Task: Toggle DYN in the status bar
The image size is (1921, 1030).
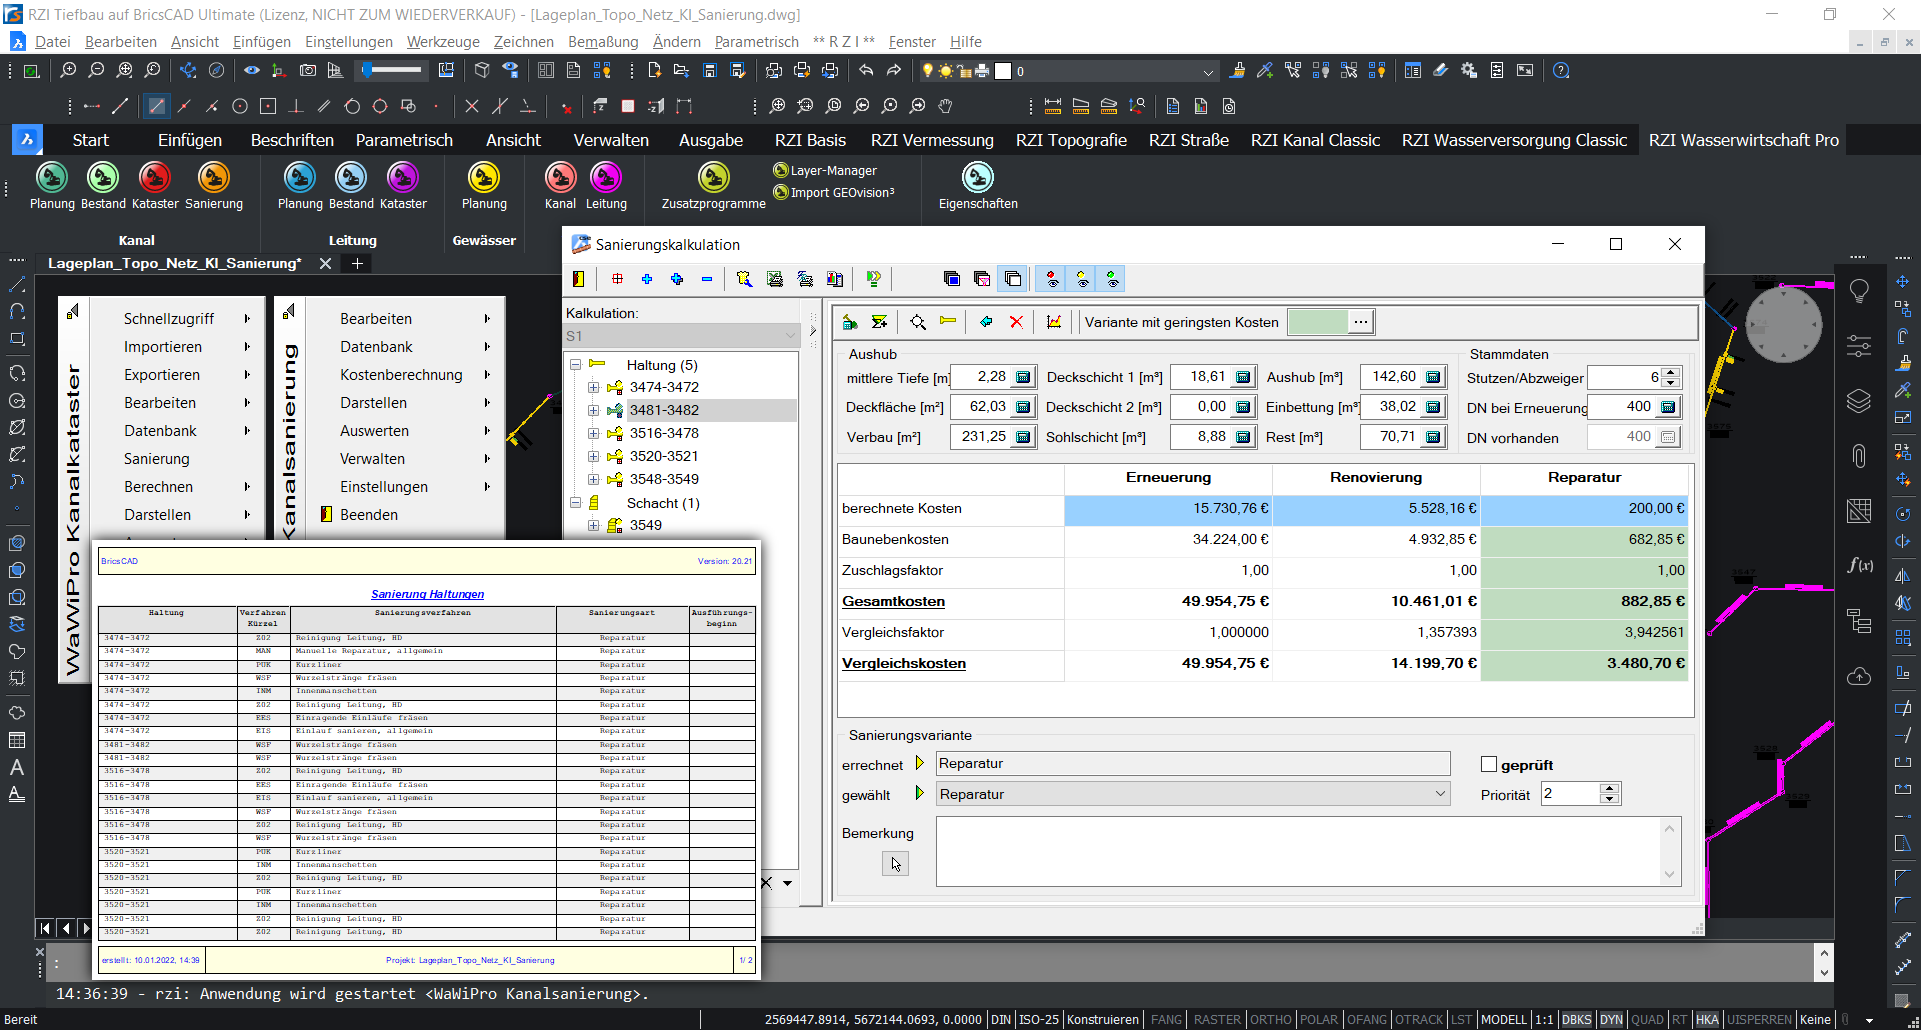Action: 1611,1020
